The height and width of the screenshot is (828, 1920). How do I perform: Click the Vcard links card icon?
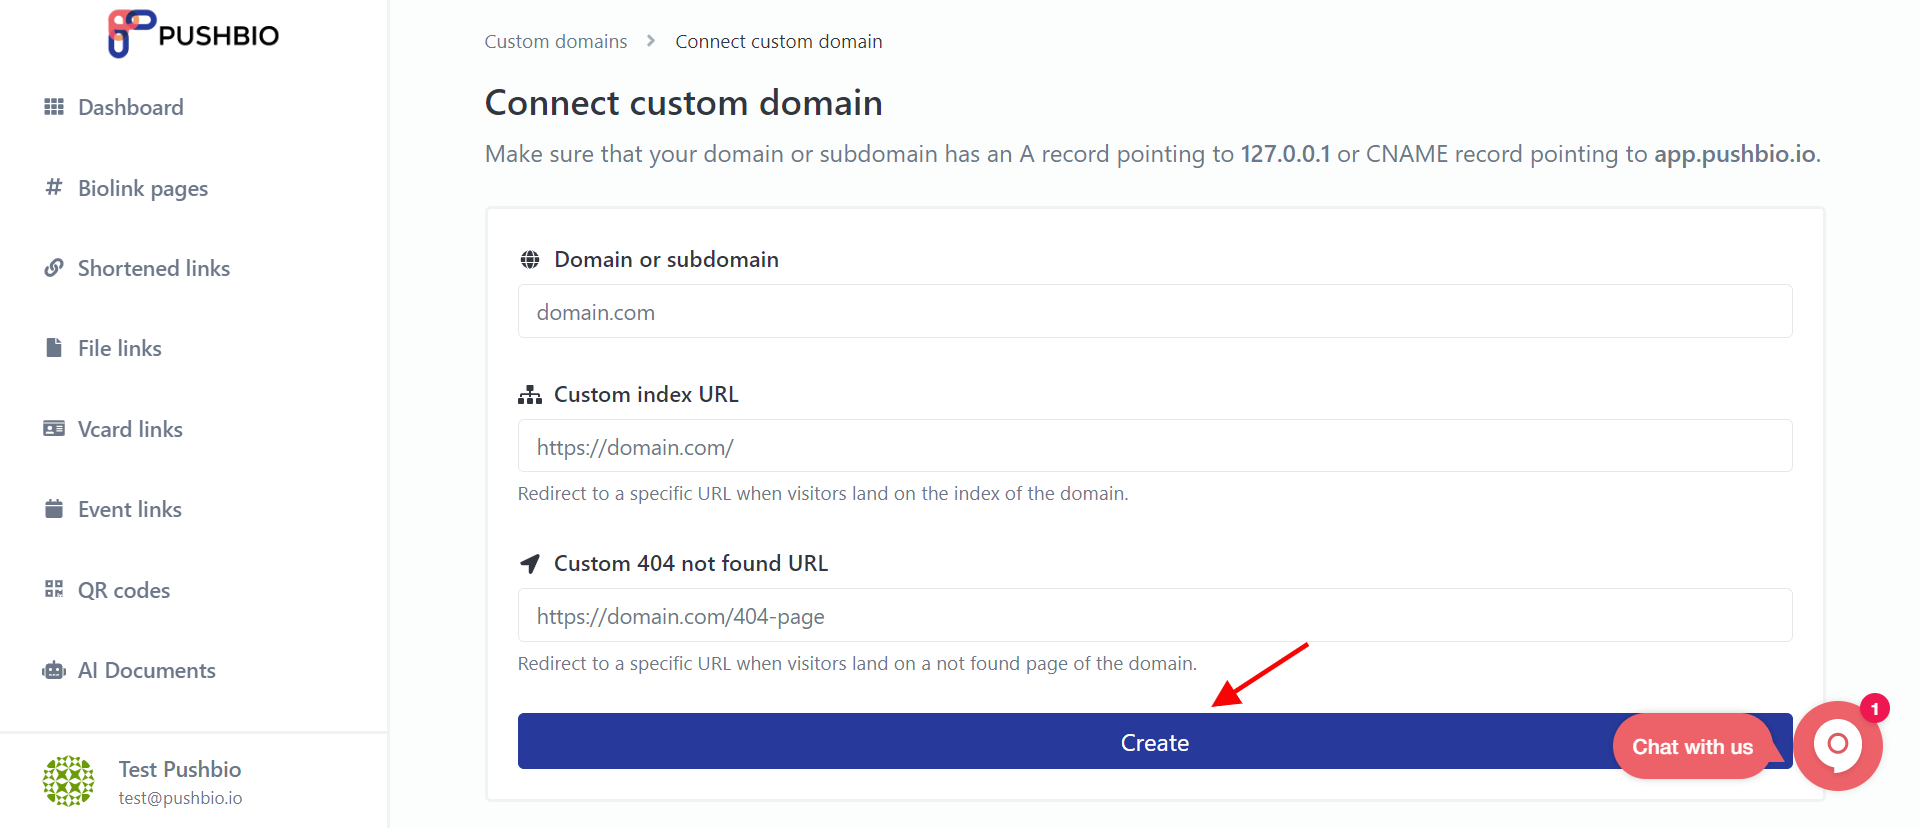pos(54,428)
